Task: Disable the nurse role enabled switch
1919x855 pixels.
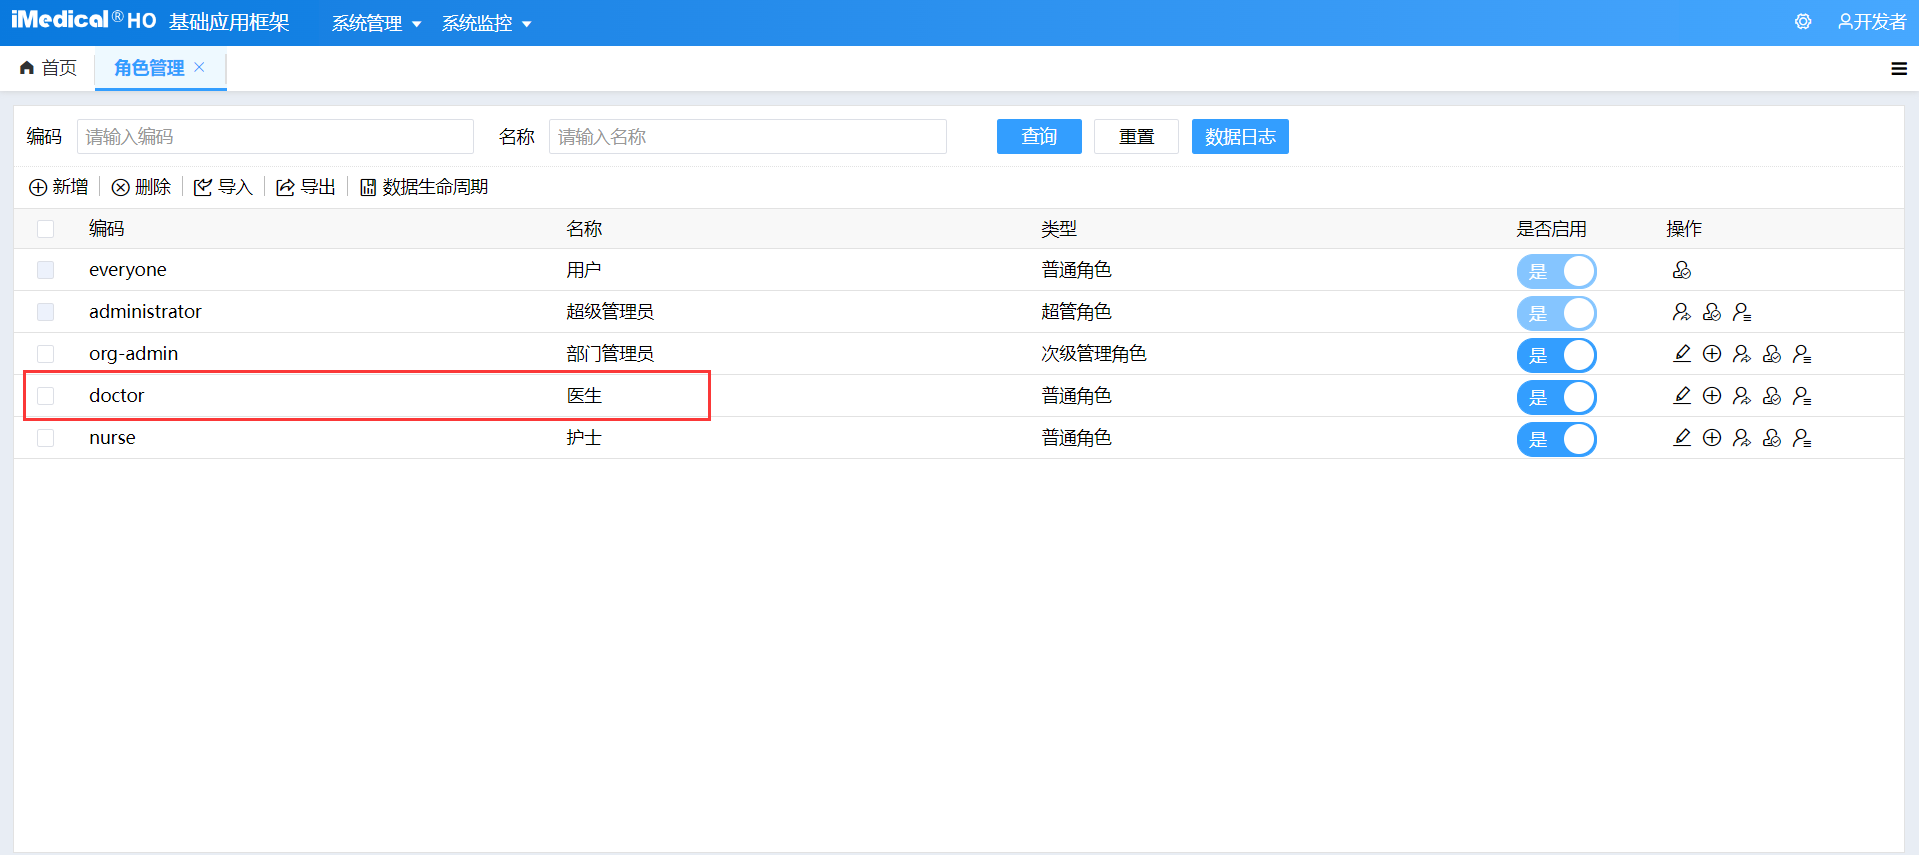Action: 1556,439
